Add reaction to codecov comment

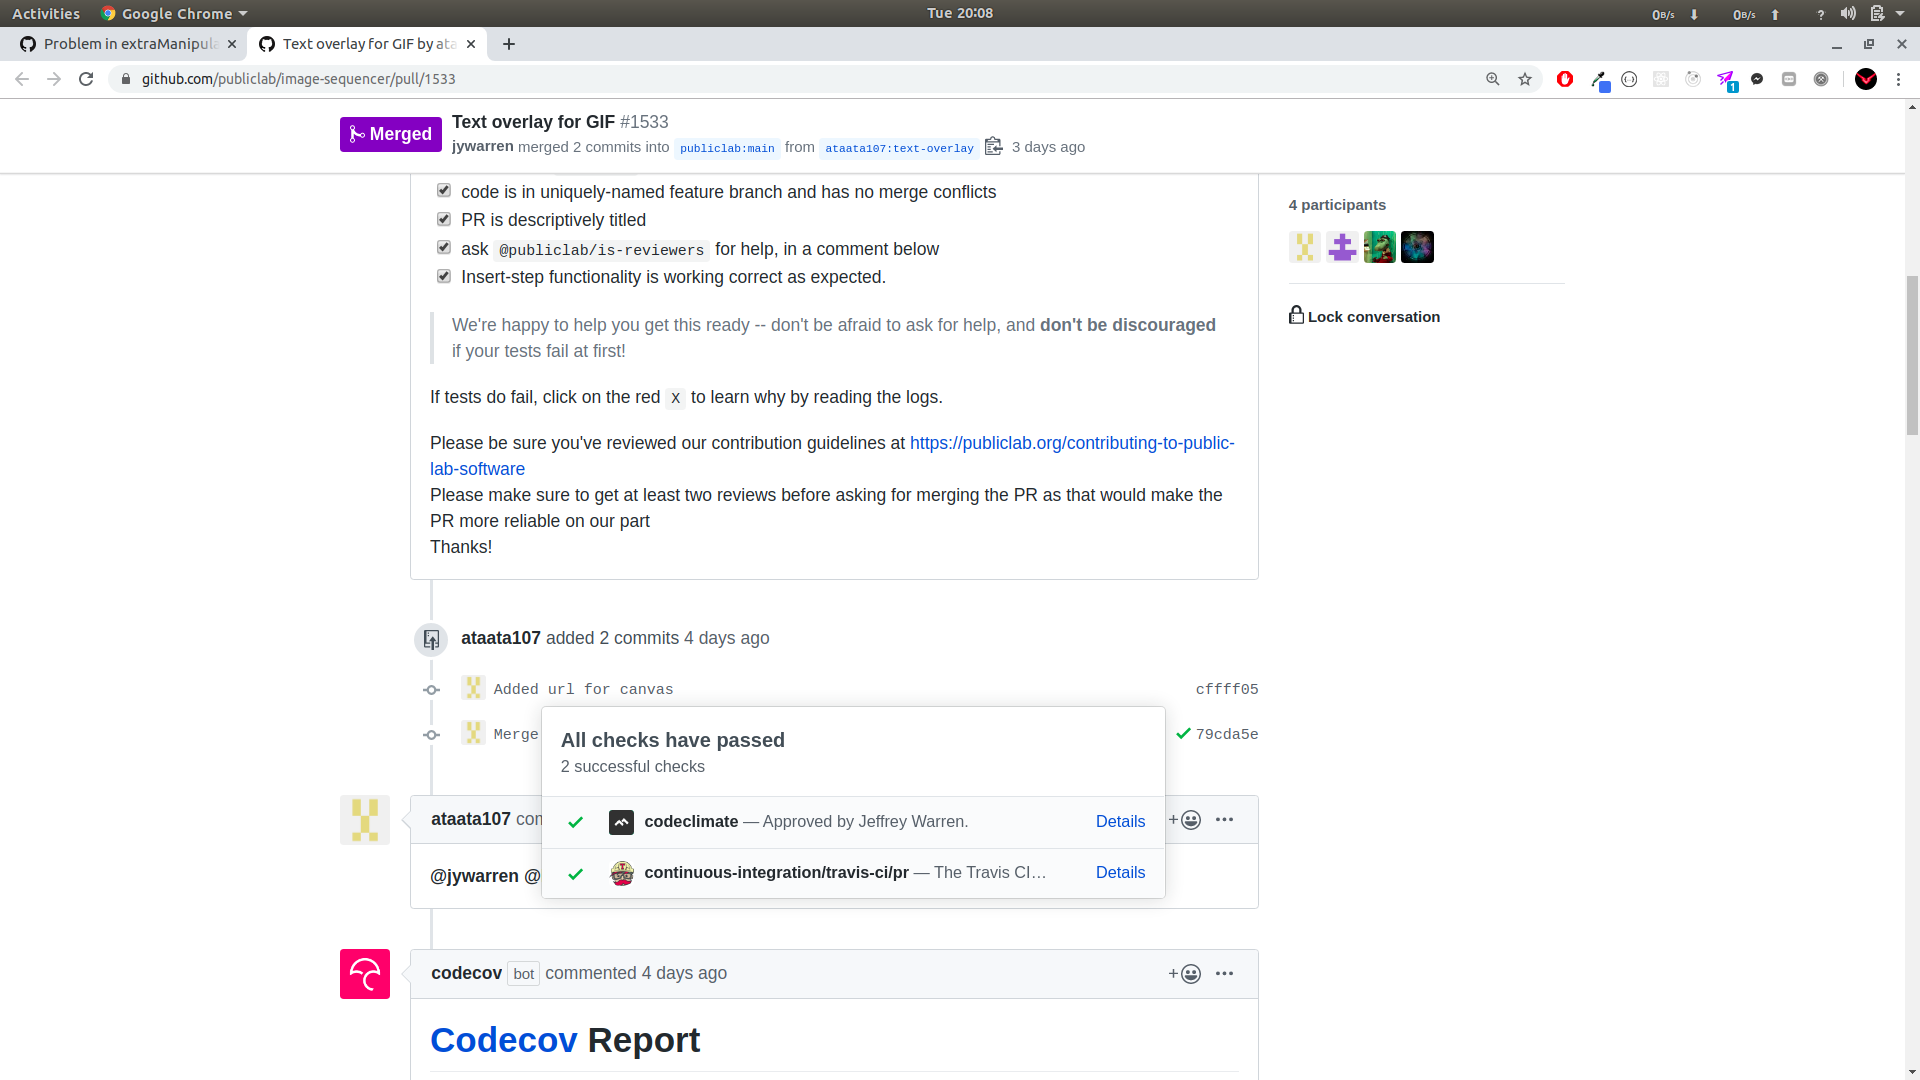click(x=1185, y=974)
